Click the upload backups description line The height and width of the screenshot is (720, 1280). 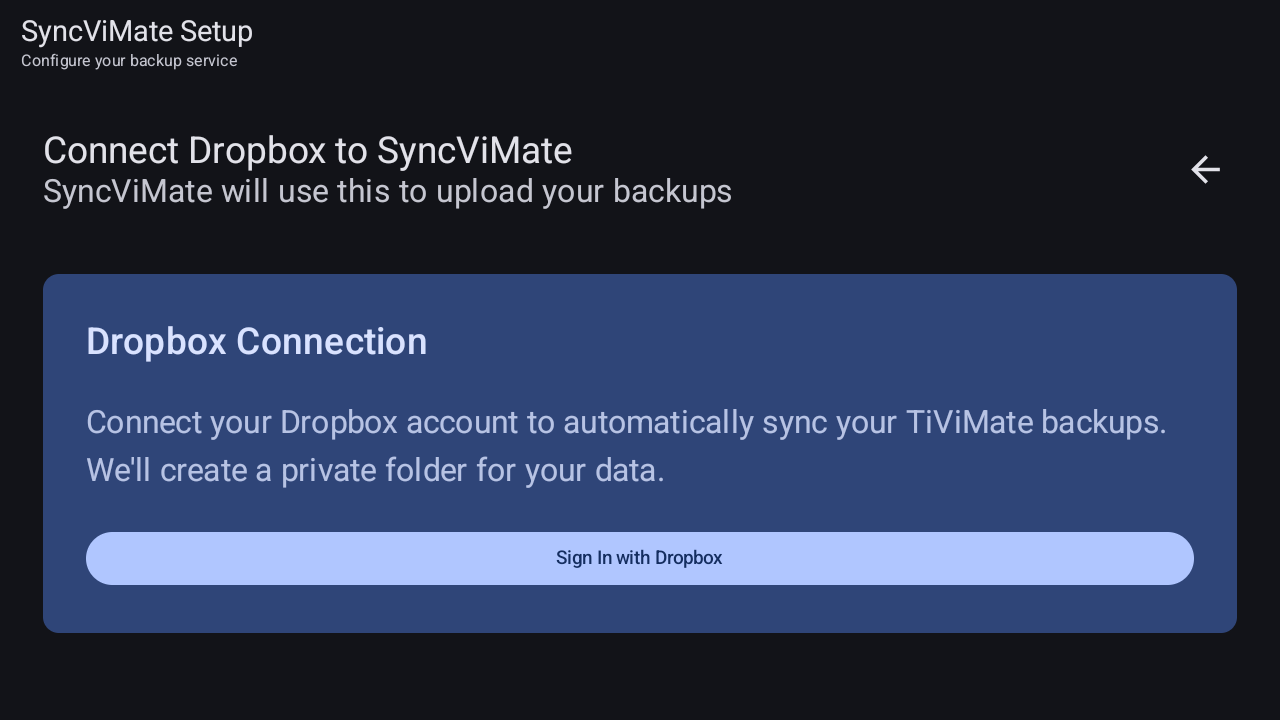pos(387,191)
